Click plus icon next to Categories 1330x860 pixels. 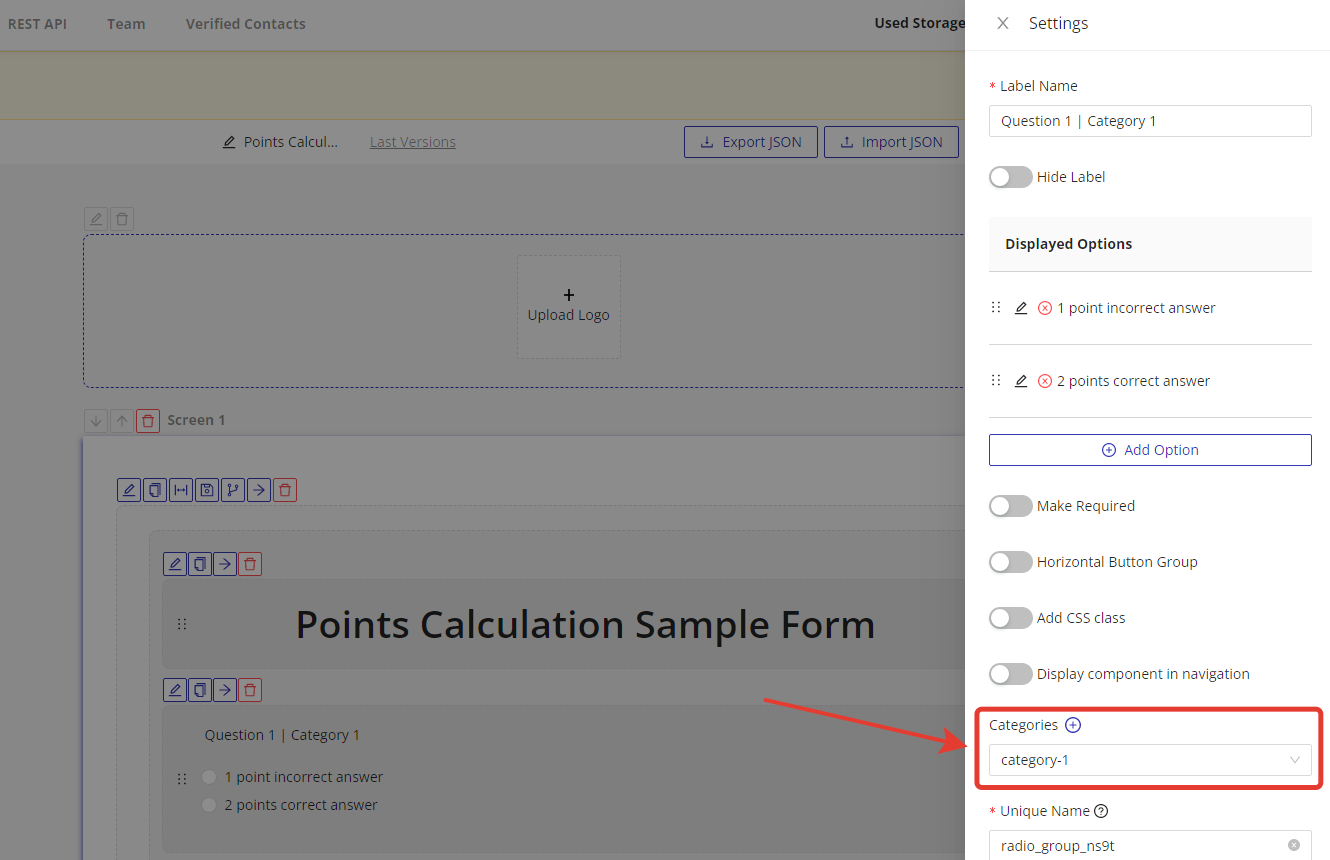tap(1073, 725)
